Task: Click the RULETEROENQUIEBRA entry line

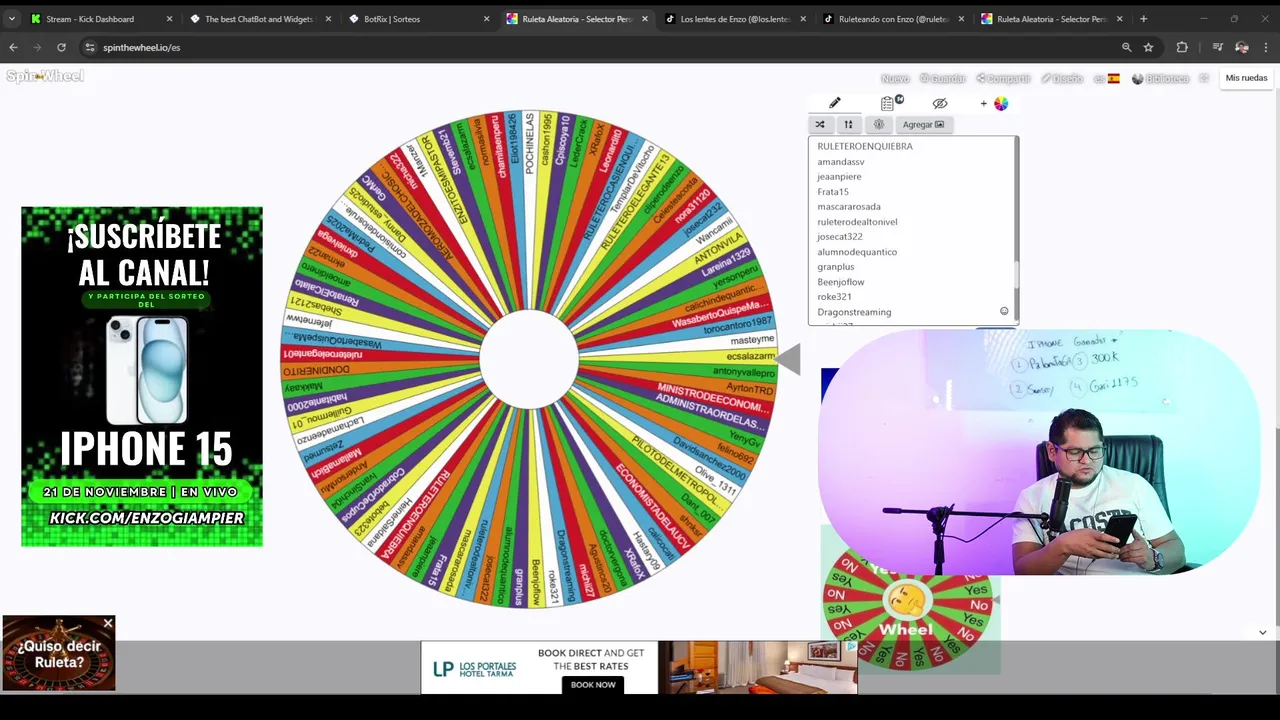Action: tap(865, 146)
